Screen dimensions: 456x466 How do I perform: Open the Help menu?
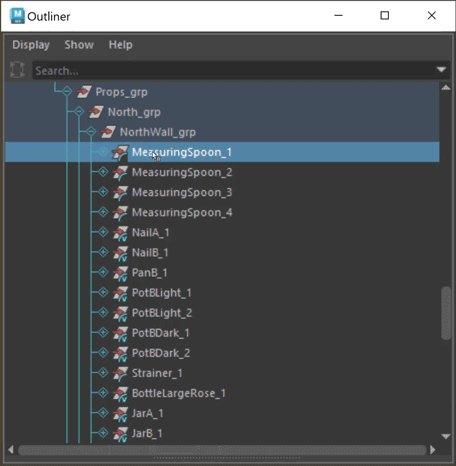tap(121, 45)
